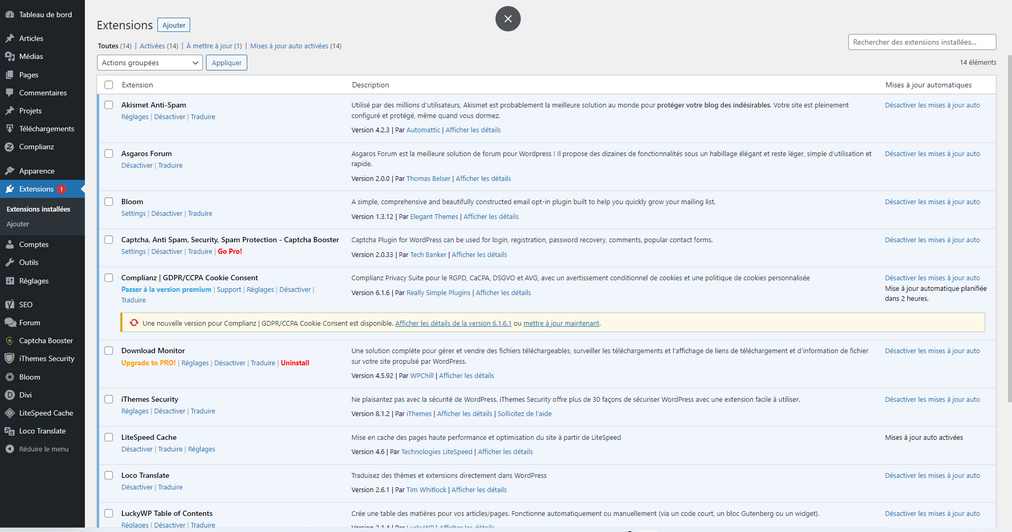Click Réglages link under LiteSpeed Cache
The height and width of the screenshot is (532, 1012).
pos(201,449)
